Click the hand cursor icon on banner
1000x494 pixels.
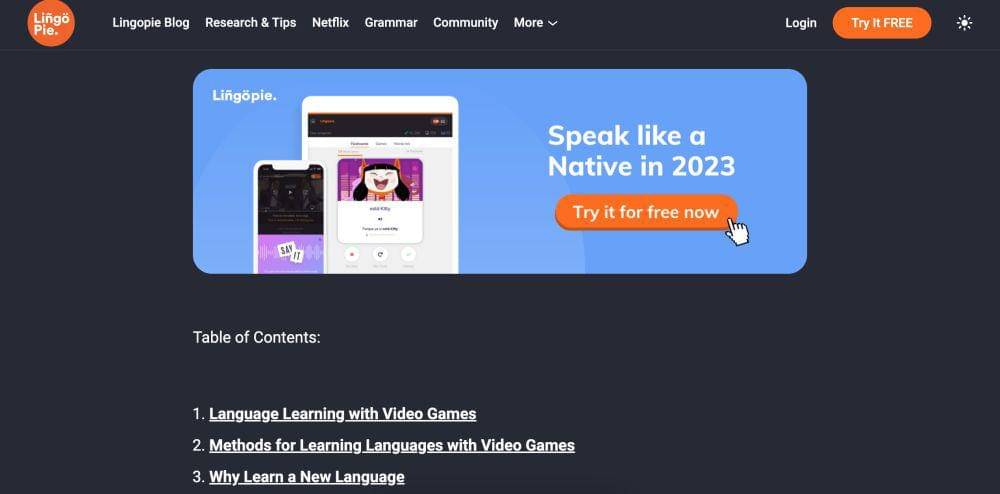tap(738, 231)
